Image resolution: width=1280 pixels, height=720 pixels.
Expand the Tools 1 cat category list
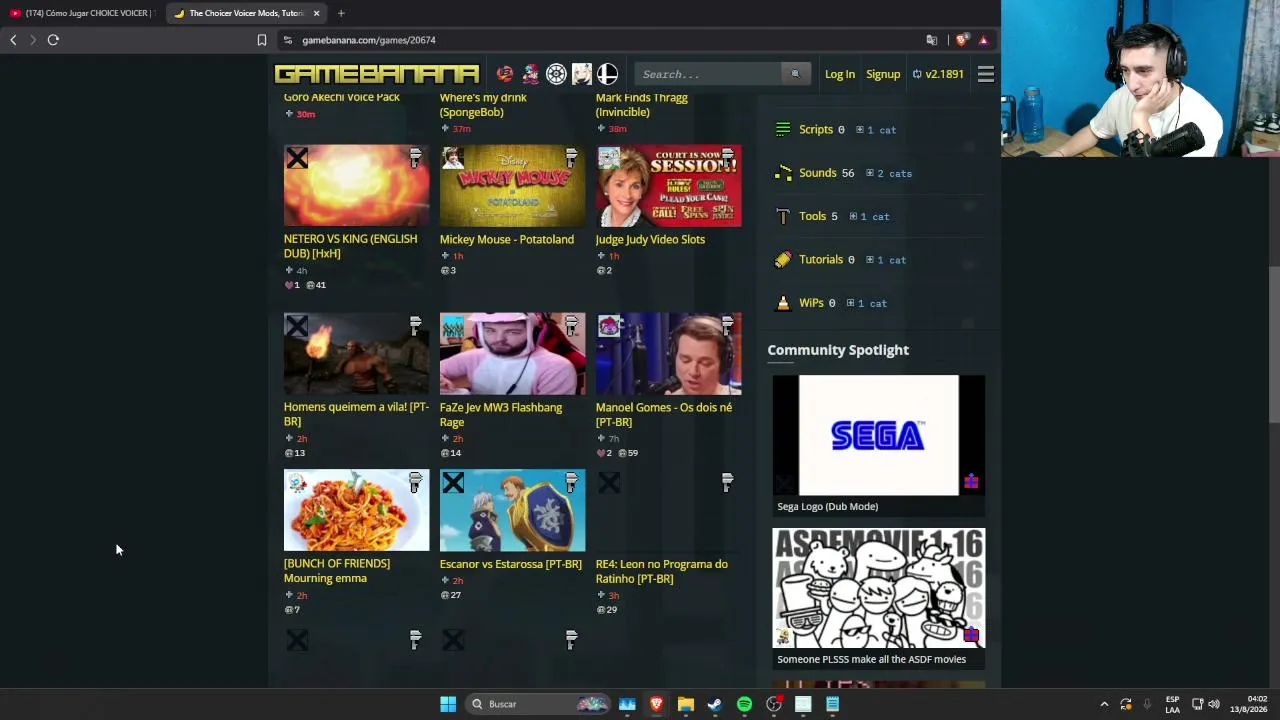pos(869,216)
